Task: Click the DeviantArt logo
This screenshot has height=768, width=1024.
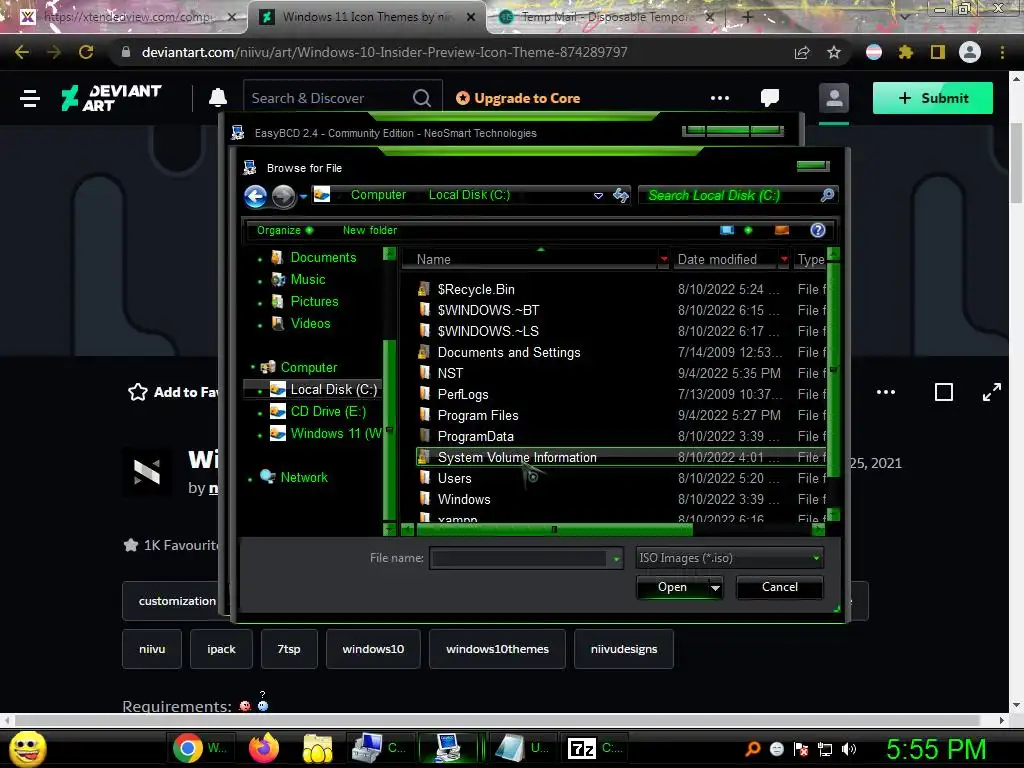Action: coord(111,98)
